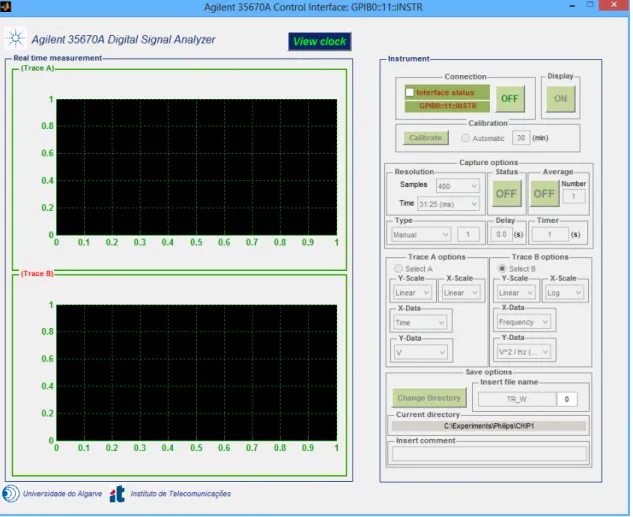Click the (Trace A) panel label

(x=38, y=68)
